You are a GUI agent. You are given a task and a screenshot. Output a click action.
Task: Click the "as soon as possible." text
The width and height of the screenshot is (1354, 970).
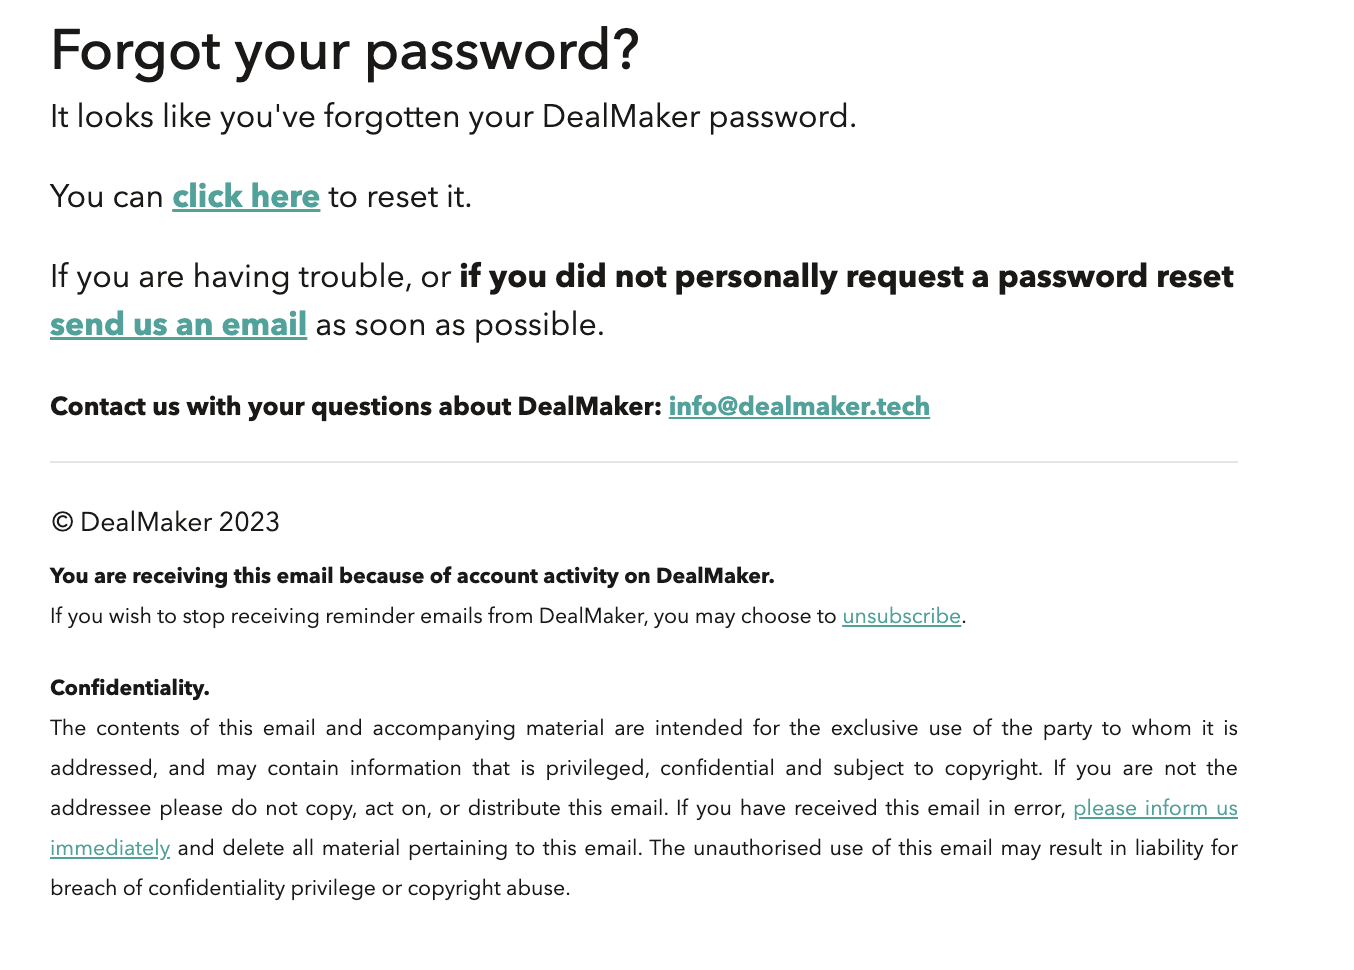460,324
